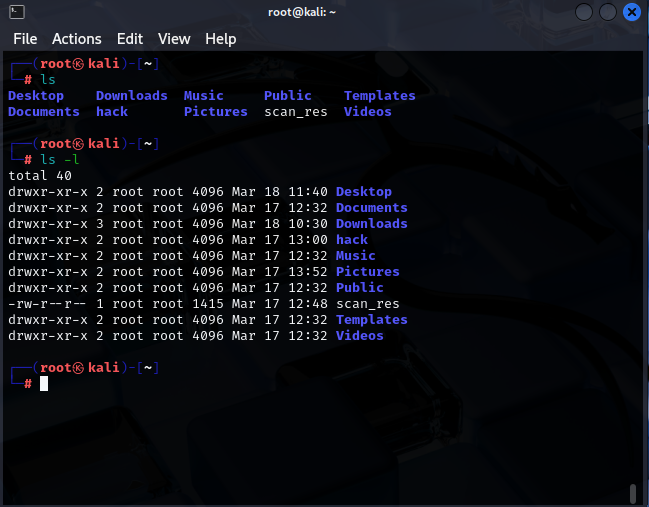Click the terminal icon in the title bar
649x507 pixels.
coord(17,12)
